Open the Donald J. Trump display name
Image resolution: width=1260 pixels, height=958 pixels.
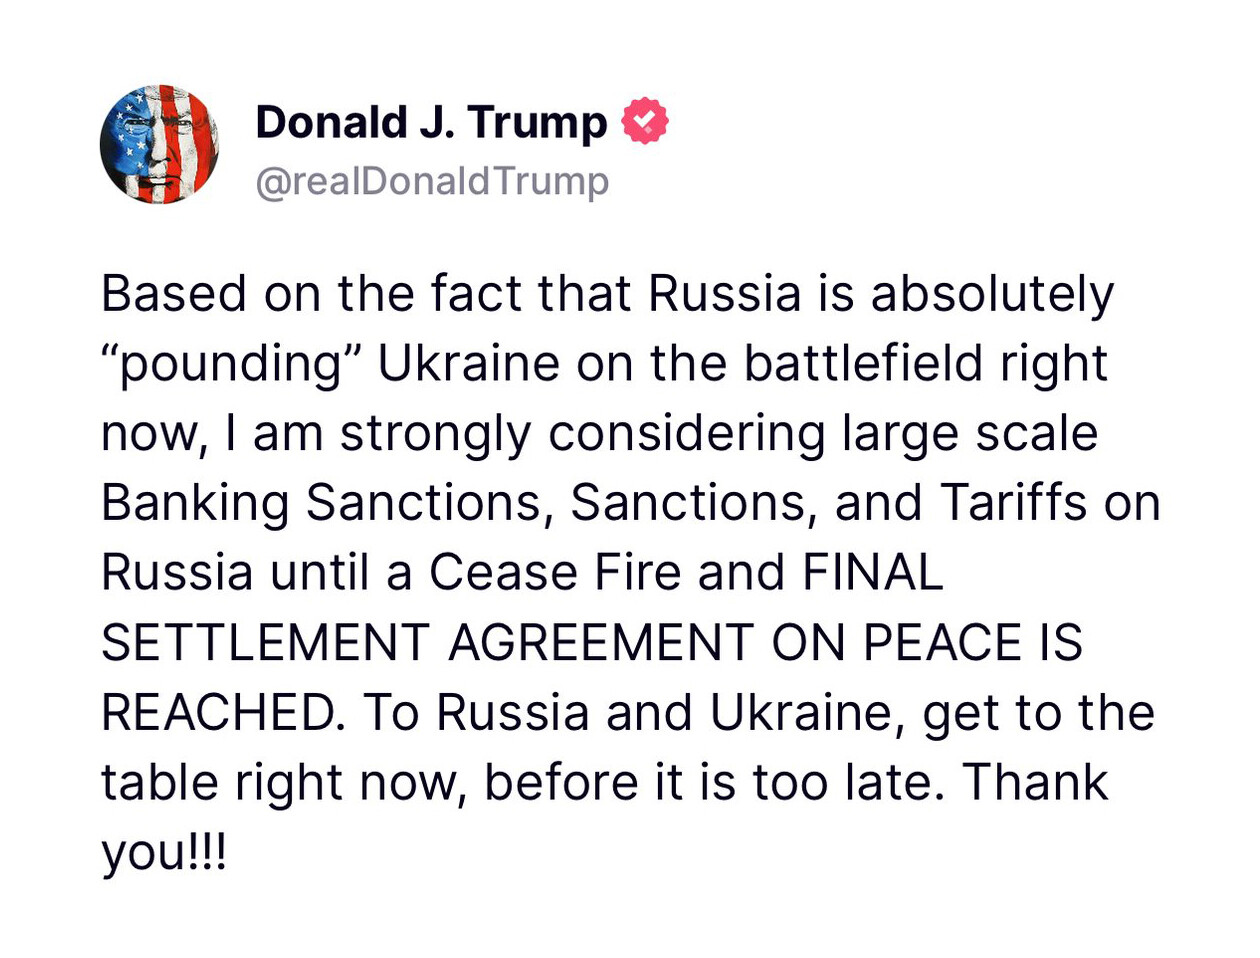click(x=431, y=122)
